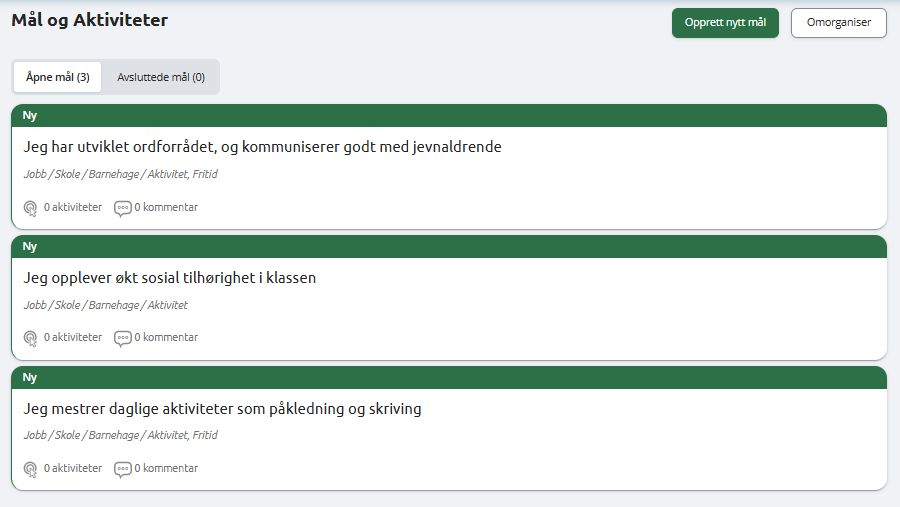This screenshot has height=507, width=900.
Task: Click the Opprett nytt mål button
Action: 725,23
